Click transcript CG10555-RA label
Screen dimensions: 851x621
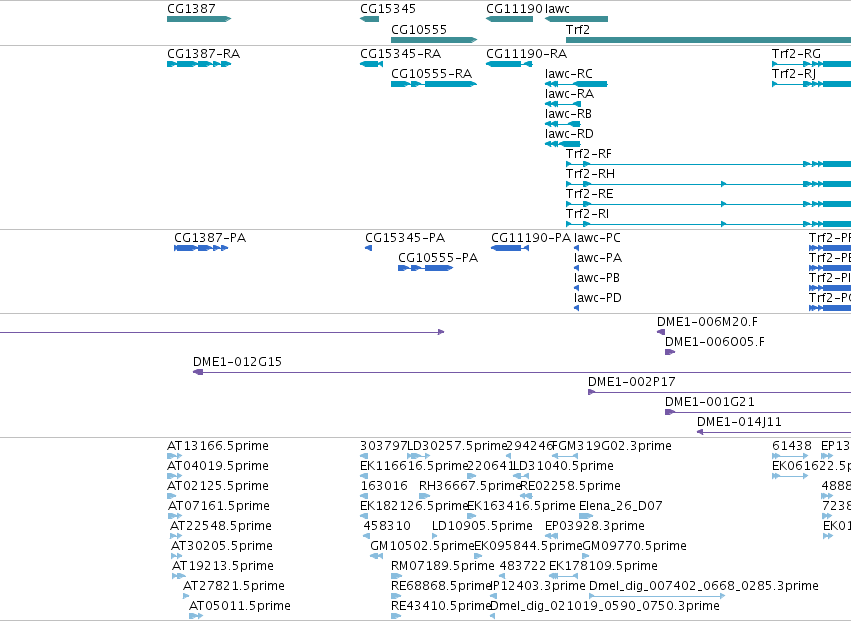[431, 74]
